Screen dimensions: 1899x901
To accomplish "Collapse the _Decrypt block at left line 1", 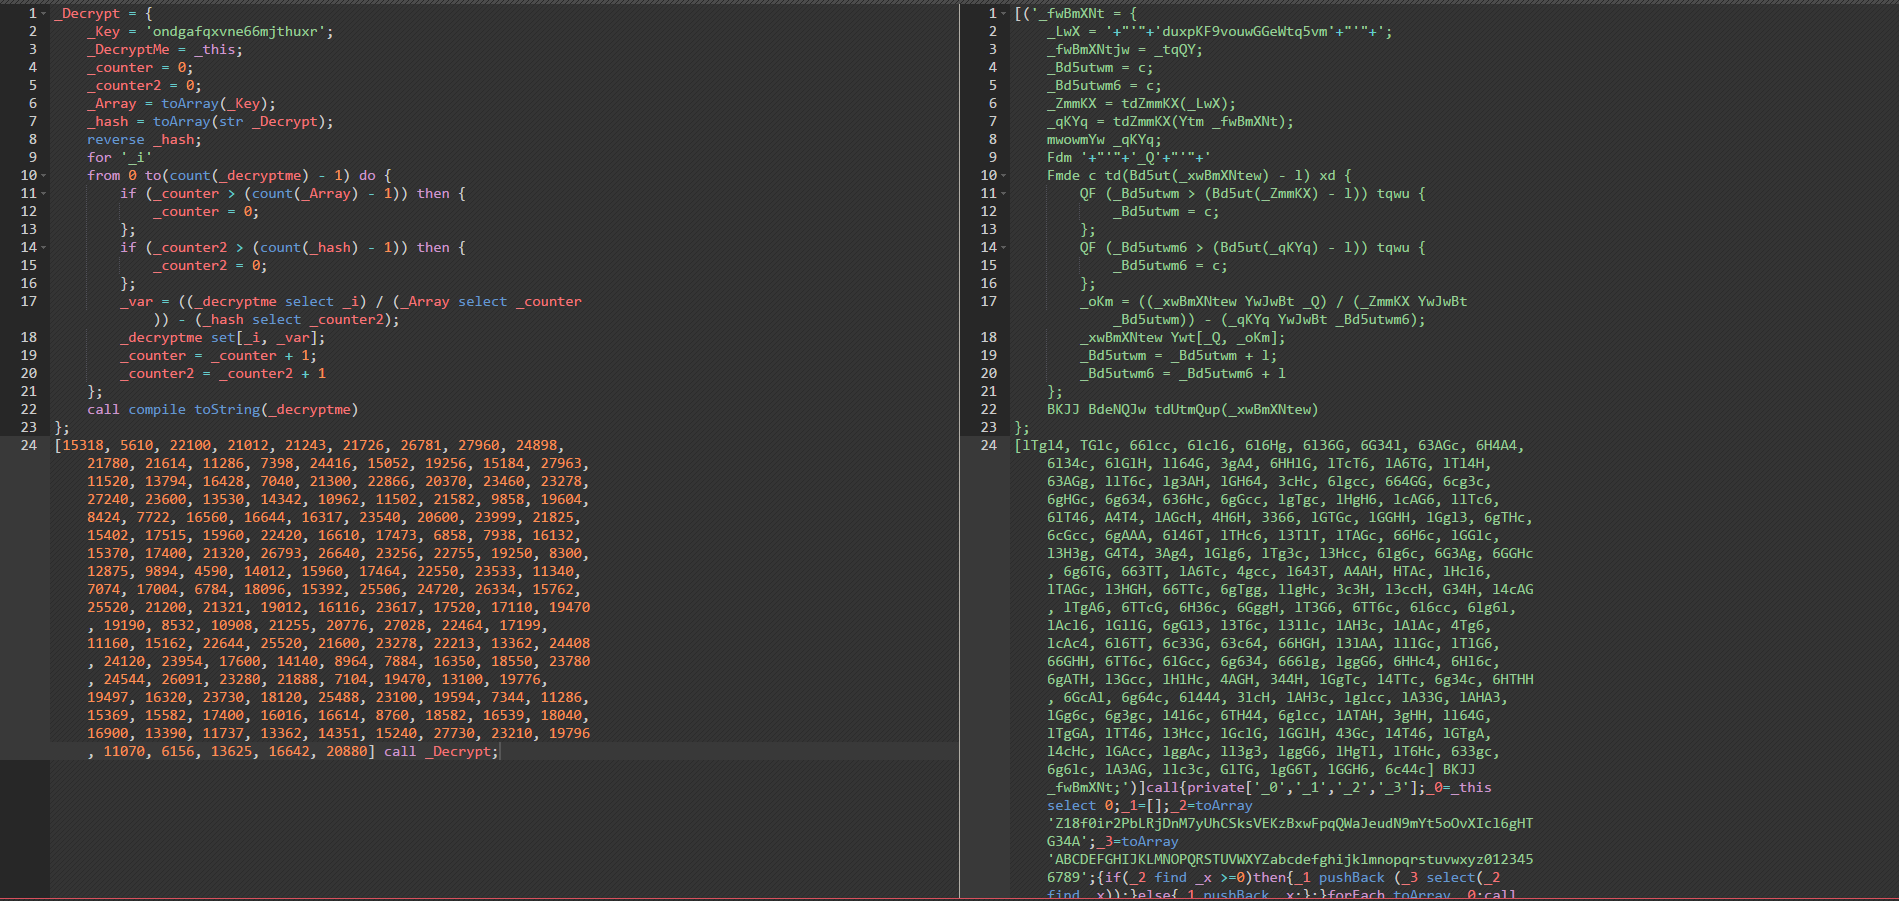I will (45, 14).
